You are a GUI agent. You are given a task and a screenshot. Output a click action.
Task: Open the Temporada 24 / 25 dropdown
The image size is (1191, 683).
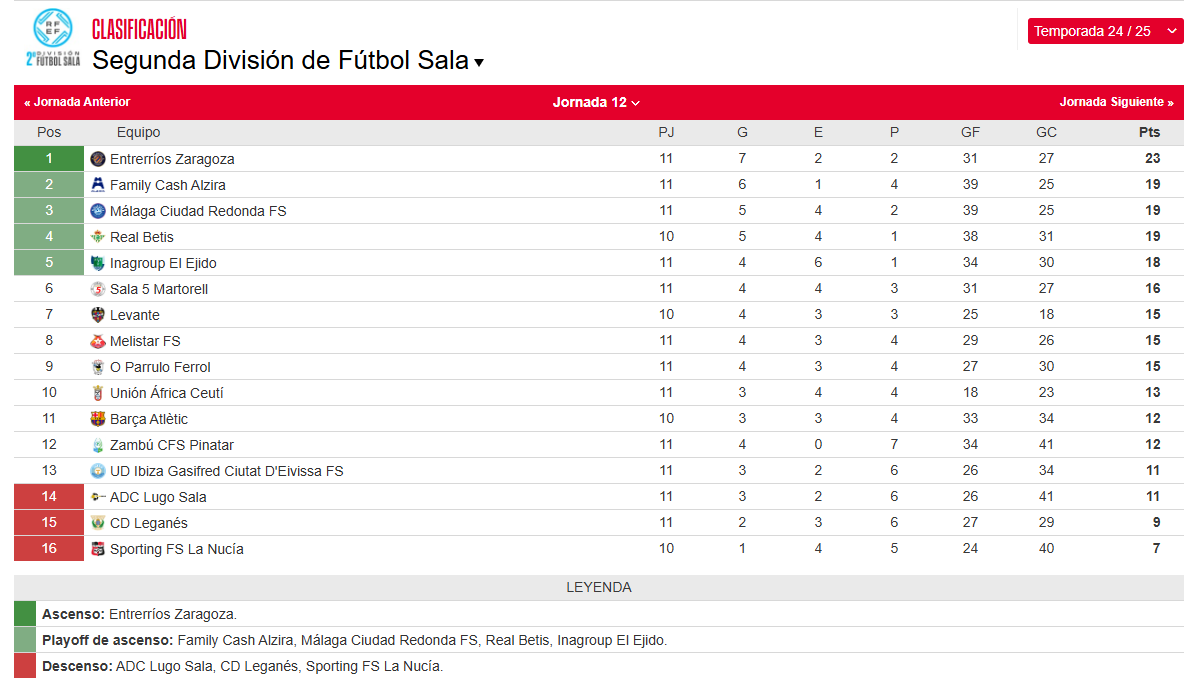[x=1105, y=31]
